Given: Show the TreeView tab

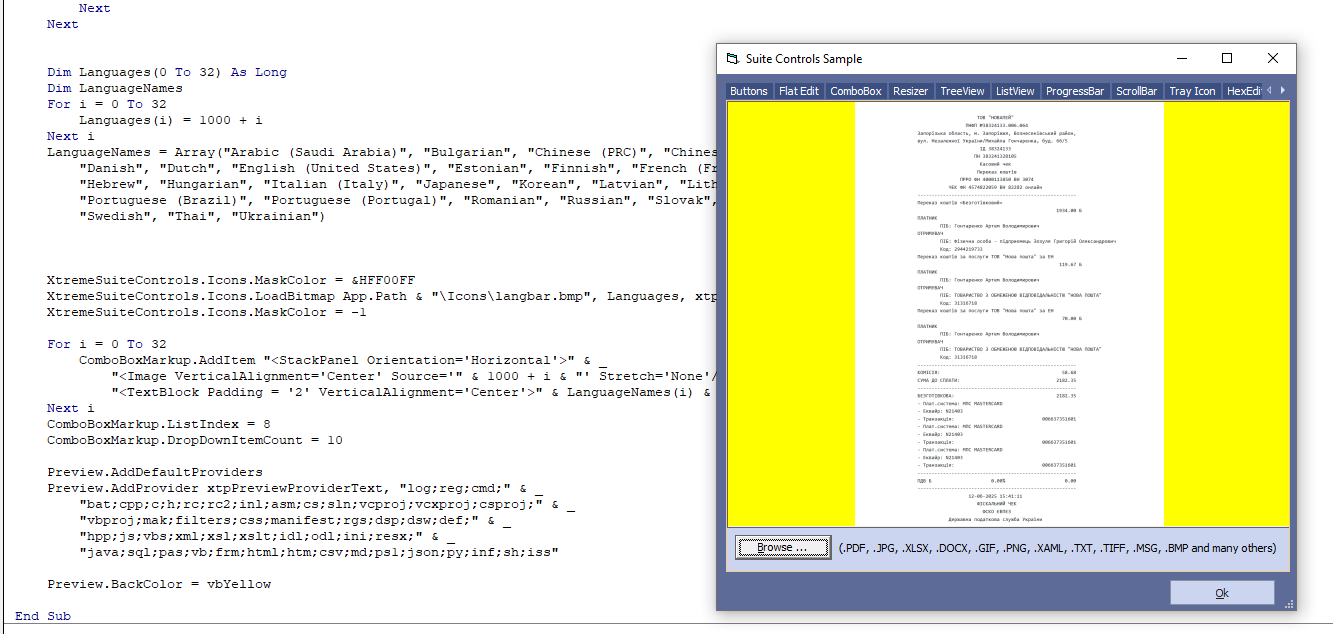Looking at the screenshot, I should click(962, 91).
